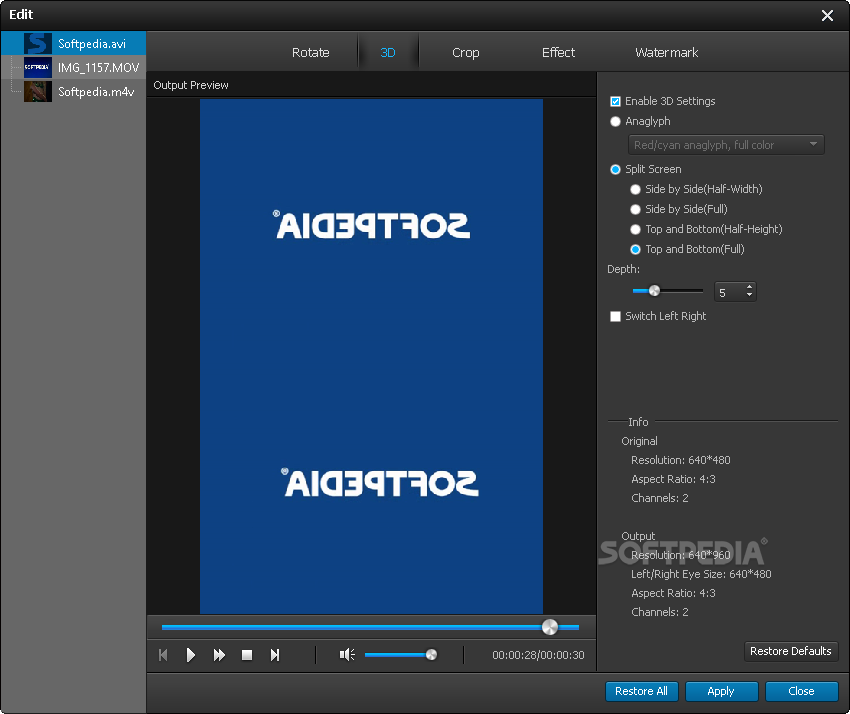The height and width of the screenshot is (714, 850).
Task: Mute audio with speaker icon
Action: pyautogui.click(x=347, y=655)
